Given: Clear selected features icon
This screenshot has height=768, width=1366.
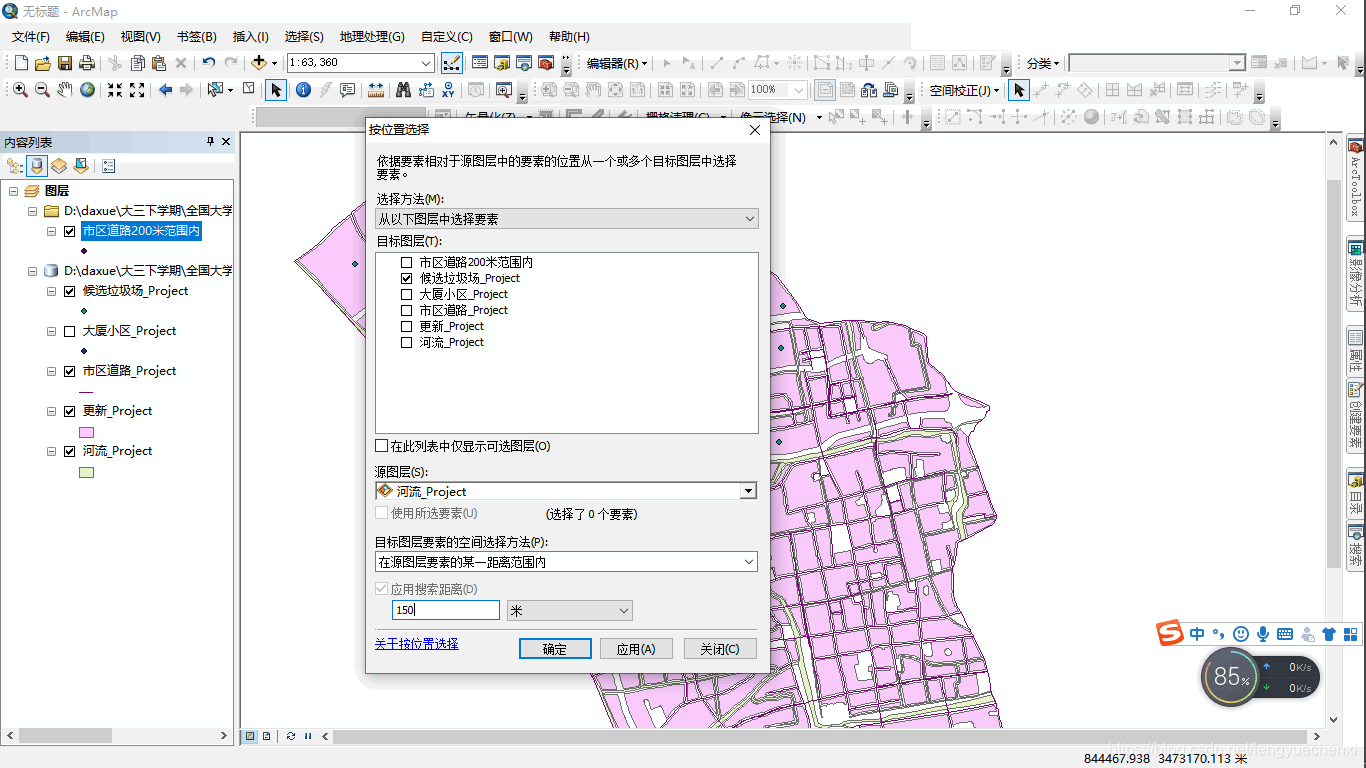Looking at the screenshot, I should (249, 90).
